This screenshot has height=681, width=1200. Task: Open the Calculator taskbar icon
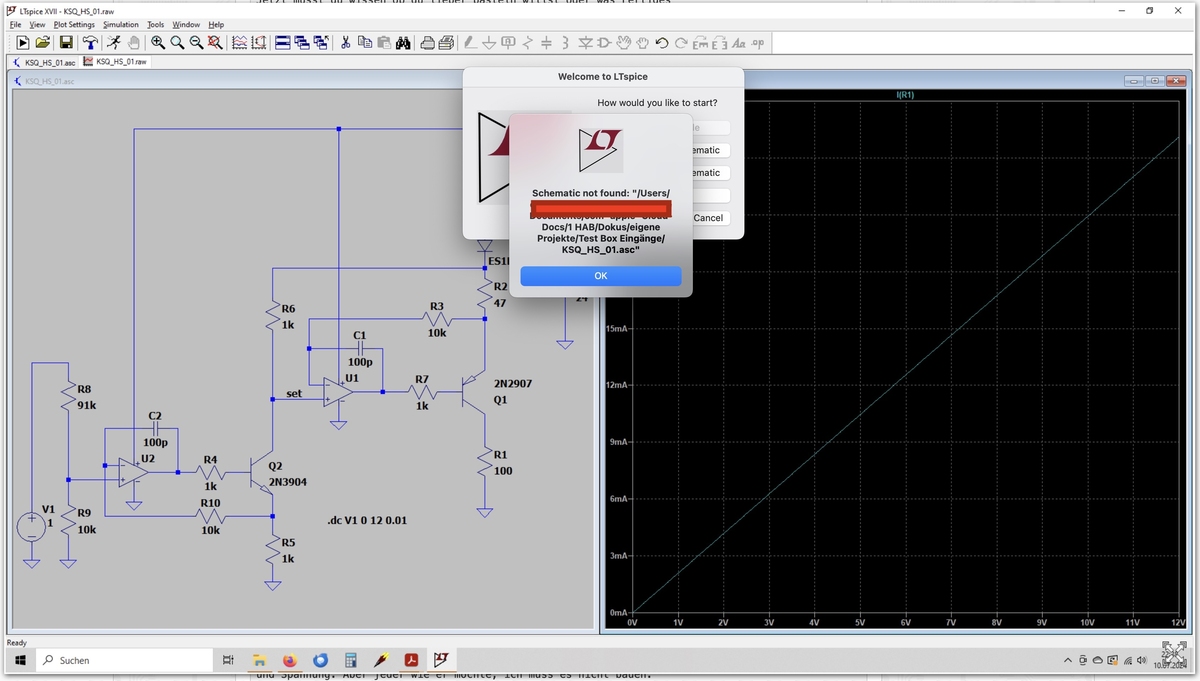tap(350, 660)
